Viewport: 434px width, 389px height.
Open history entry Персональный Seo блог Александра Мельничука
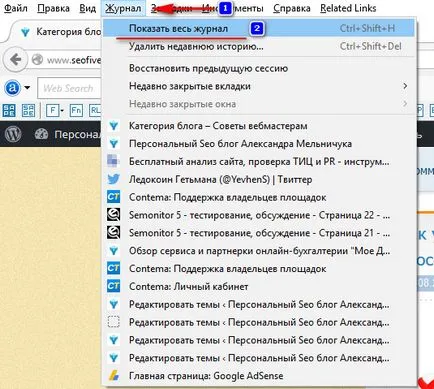259,144
